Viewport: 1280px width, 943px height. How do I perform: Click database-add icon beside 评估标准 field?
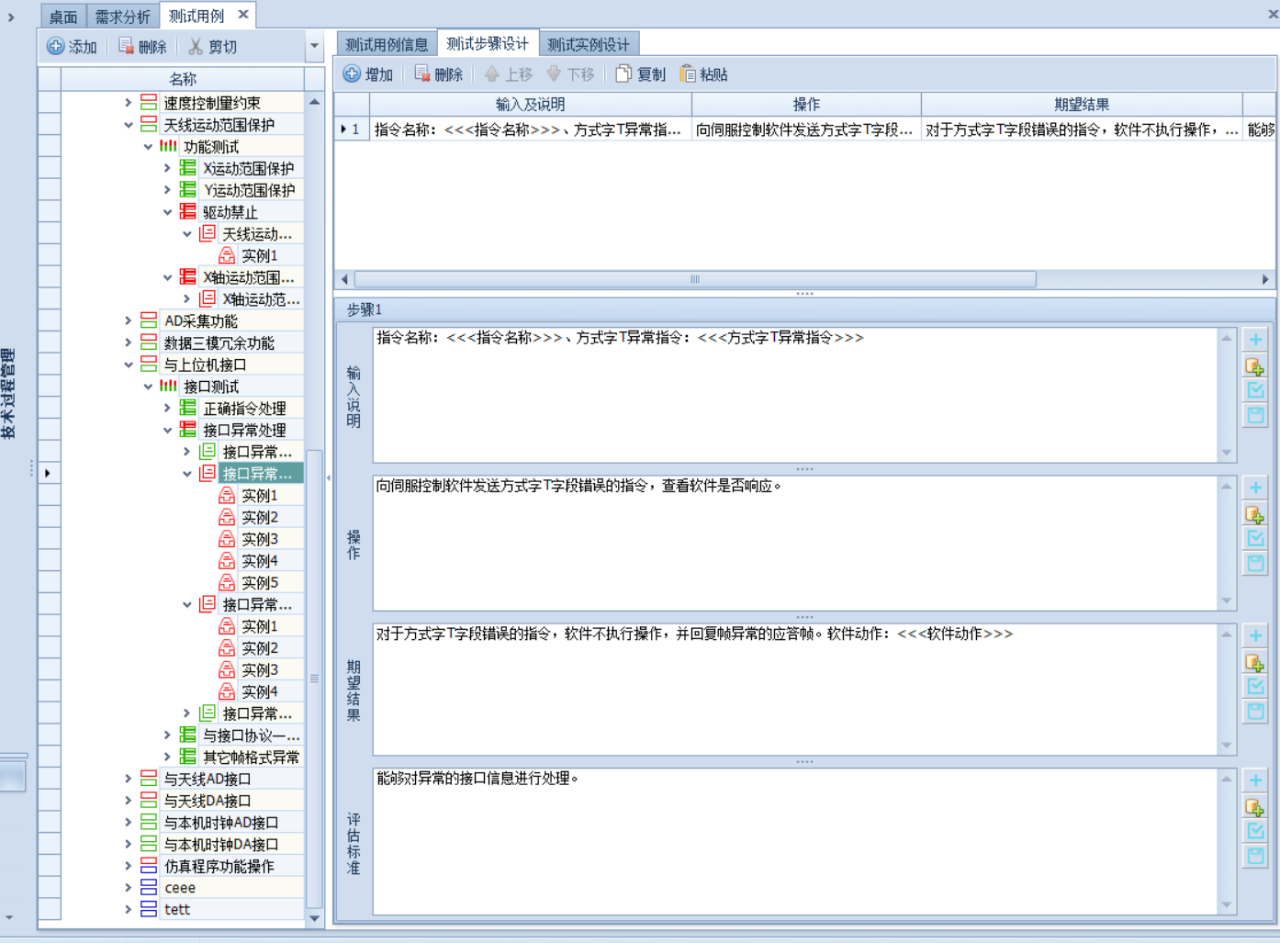[1256, 806]
